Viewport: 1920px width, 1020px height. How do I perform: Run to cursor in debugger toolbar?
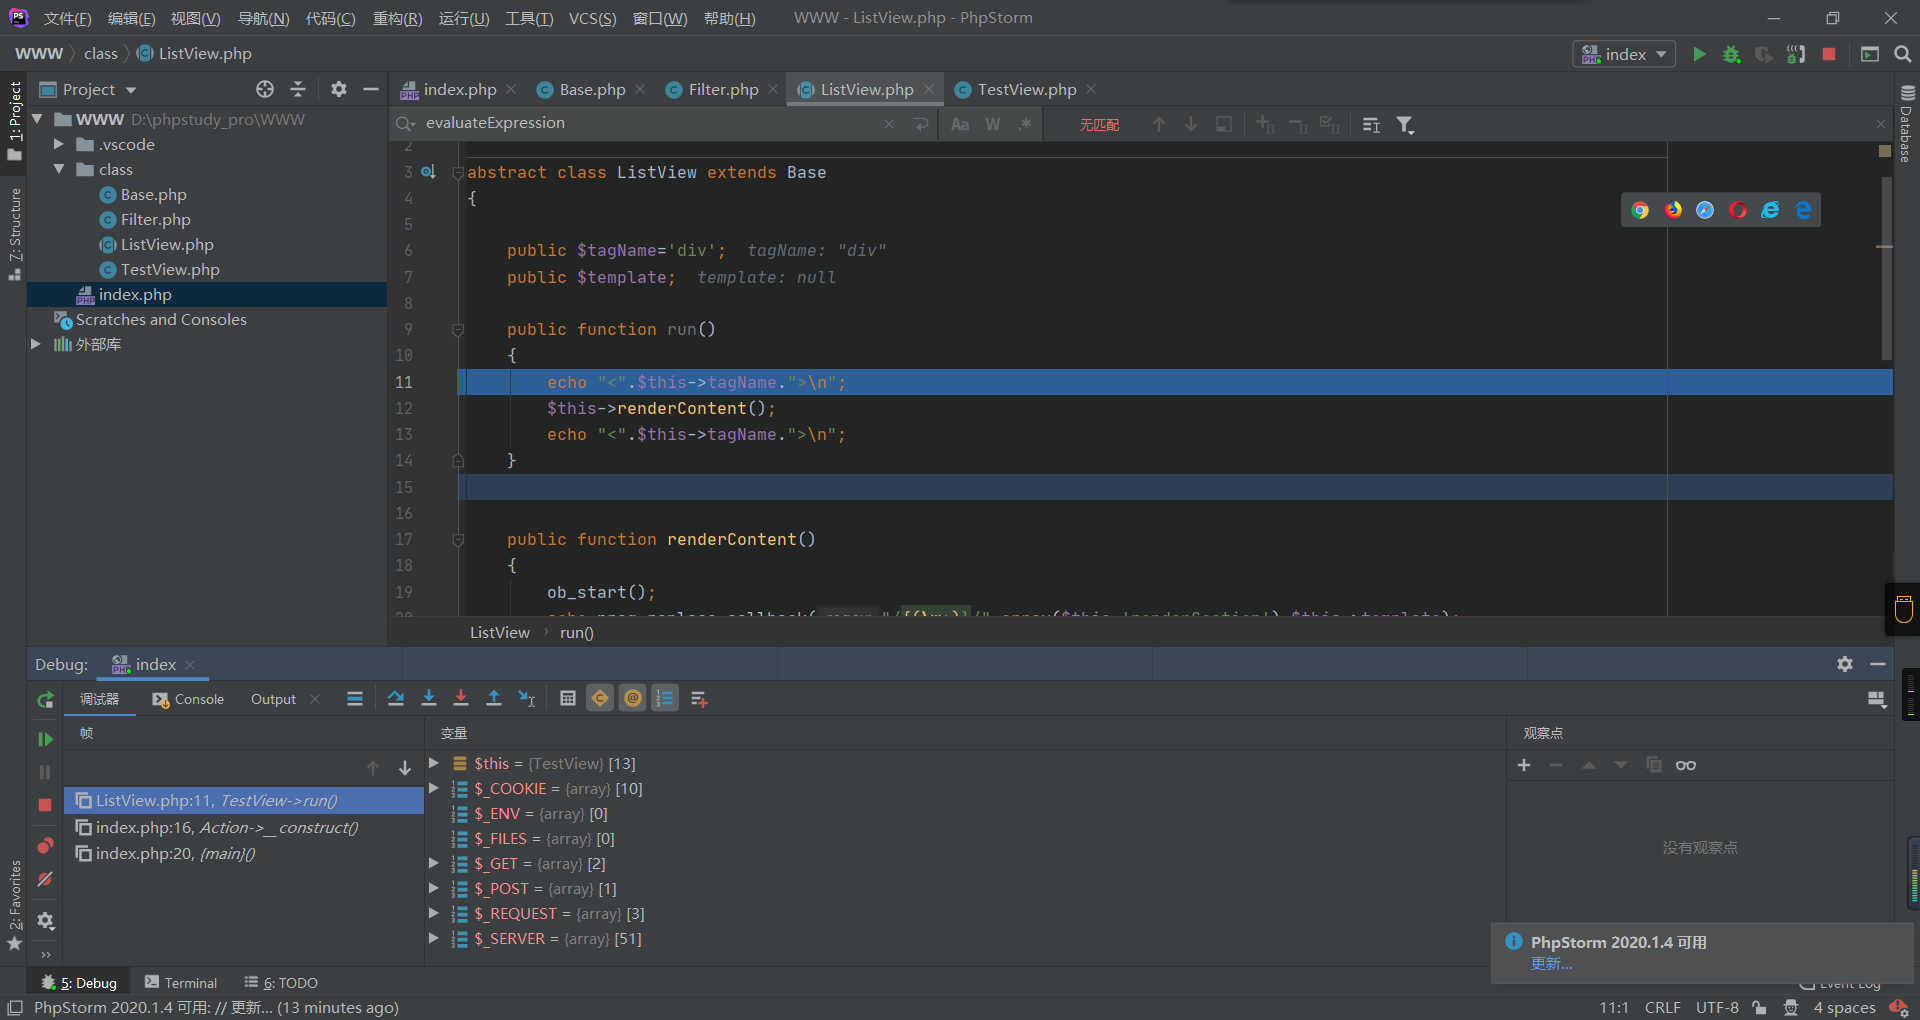pos(527,699)
